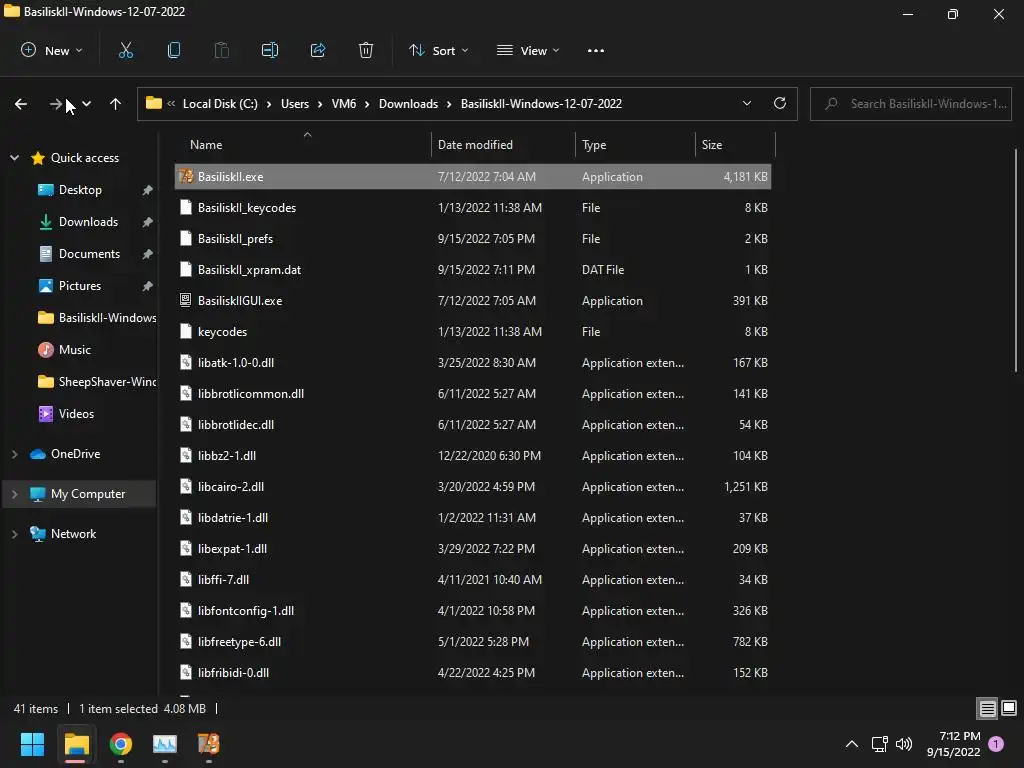Click the BasiliskII.exe application icon
1024x768 pixels.
click(186, 176)
